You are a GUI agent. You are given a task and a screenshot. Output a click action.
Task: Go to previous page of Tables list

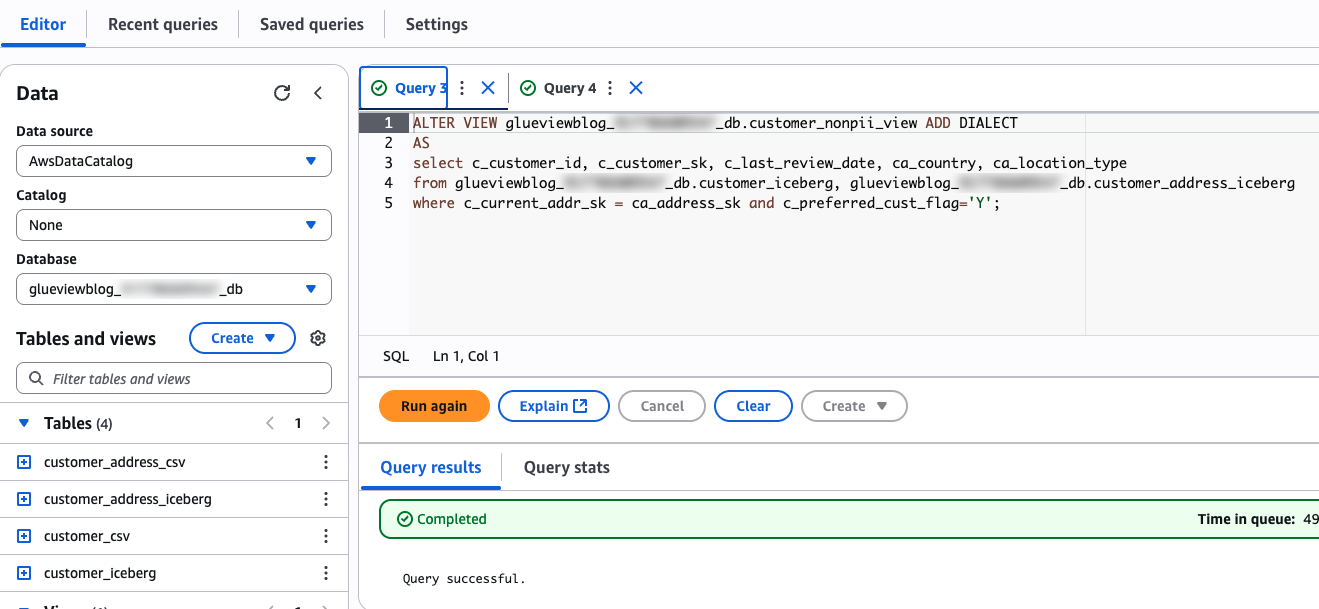tap(270, 423)
